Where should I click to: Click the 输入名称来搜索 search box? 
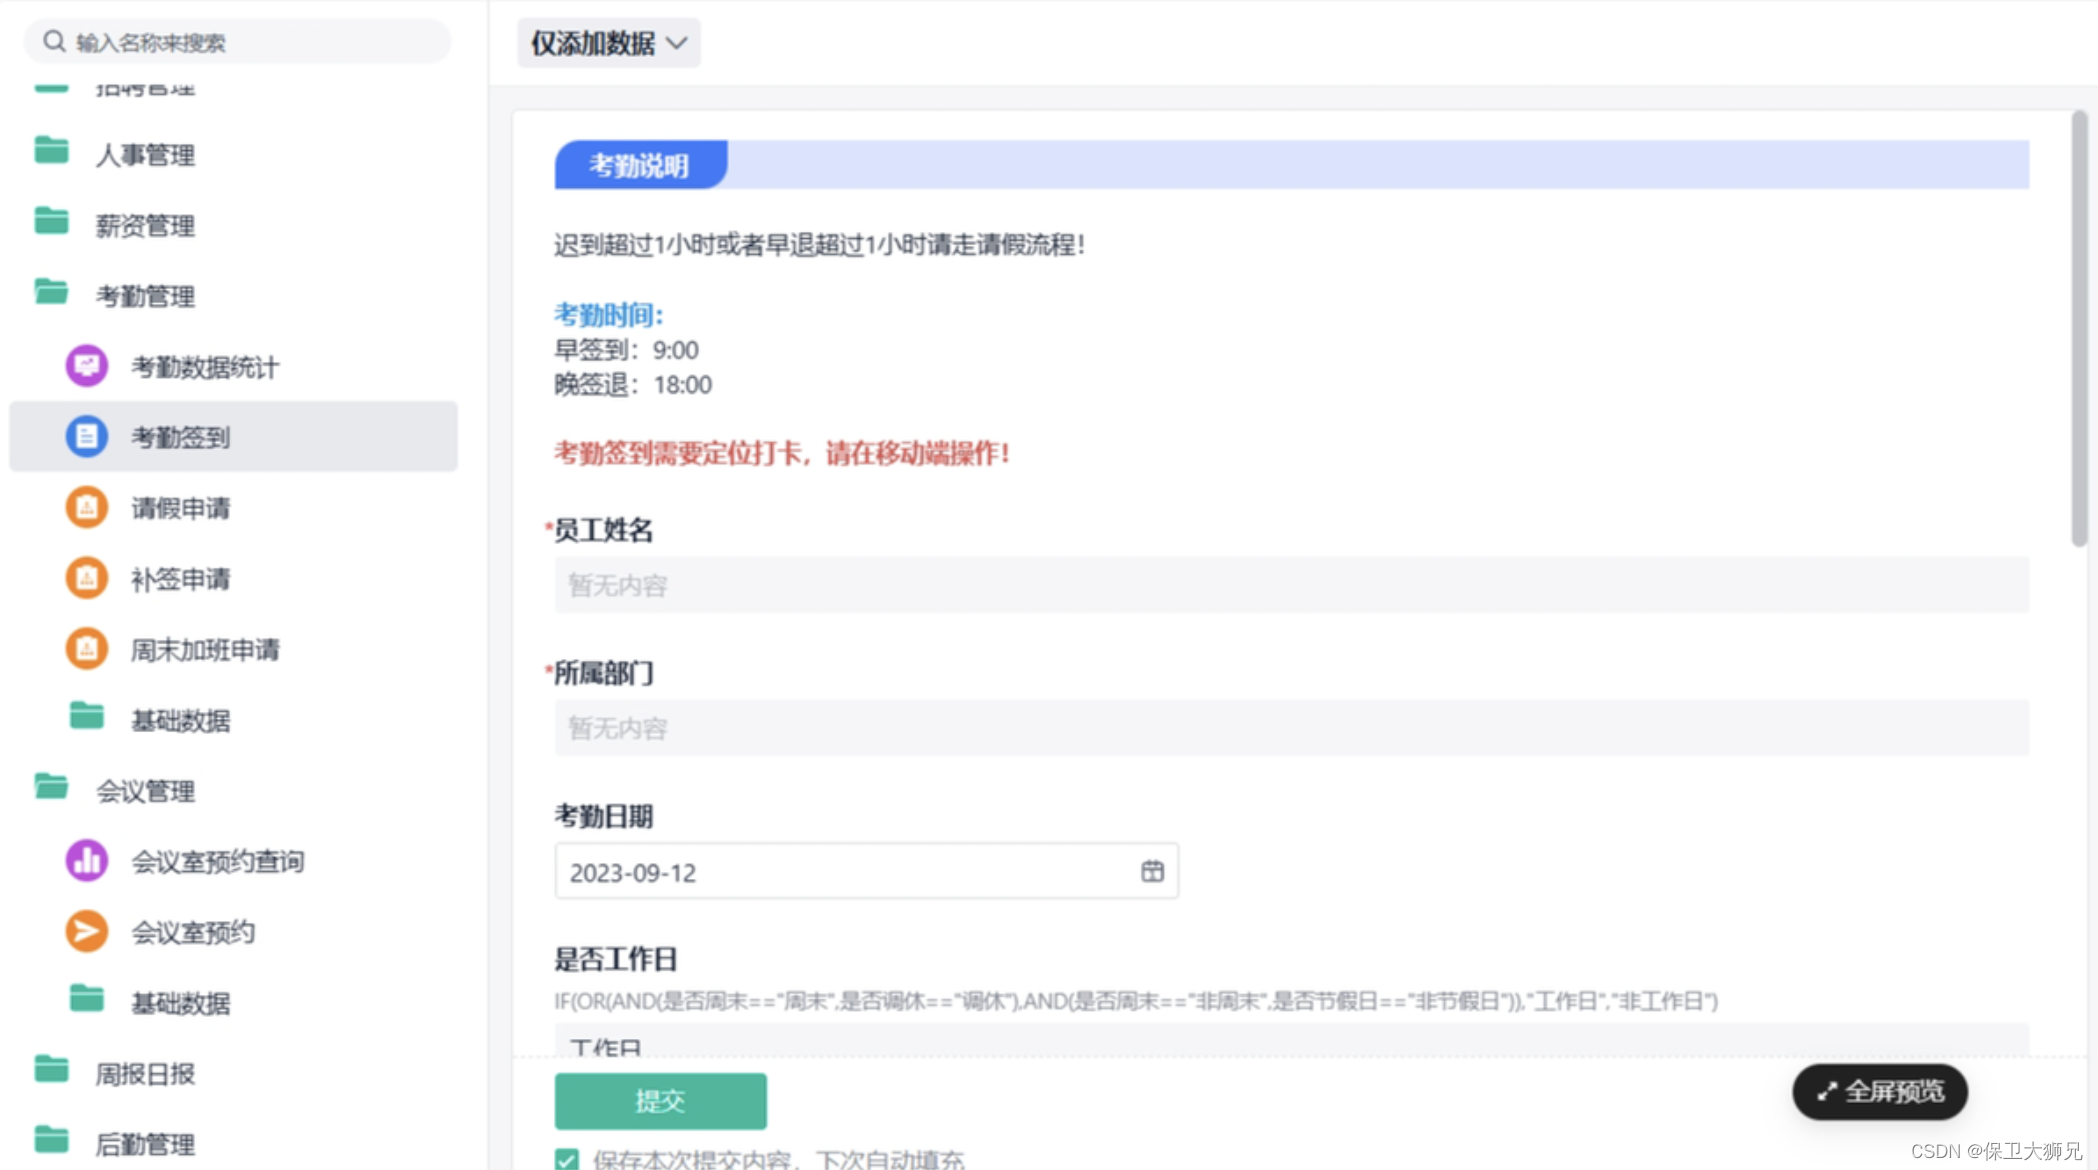pyautogui.click(x=238, y=42)
